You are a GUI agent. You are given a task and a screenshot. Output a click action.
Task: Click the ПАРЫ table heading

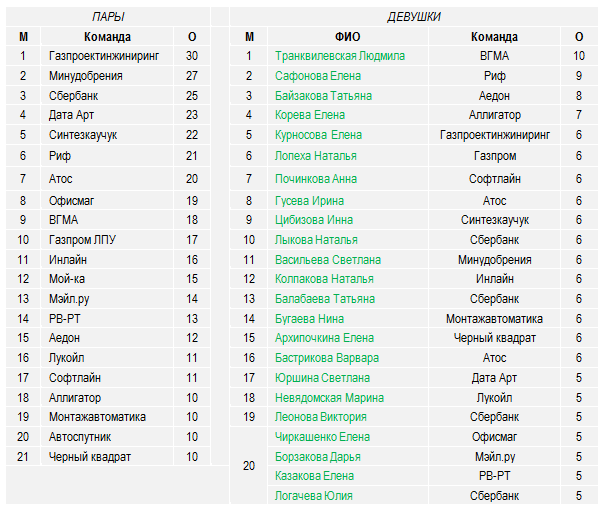(x=108, y=17)
